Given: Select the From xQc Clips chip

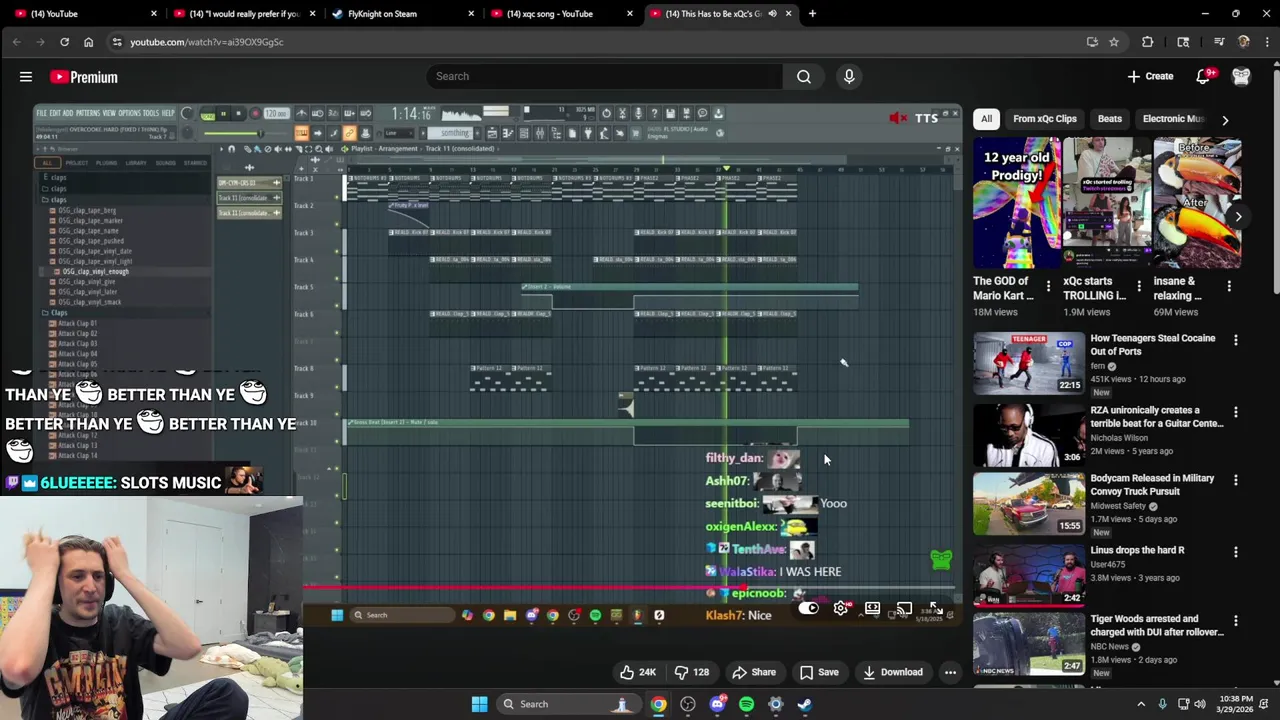Looking at the screenshot, I should click(1045, 119).
